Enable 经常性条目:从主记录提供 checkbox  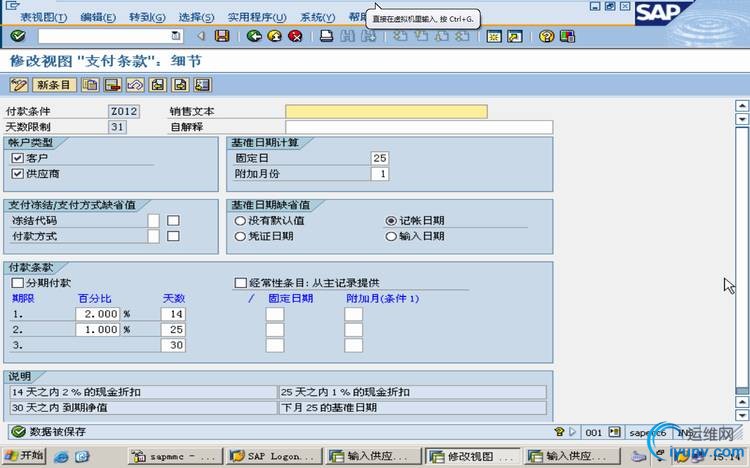(241, 283)
